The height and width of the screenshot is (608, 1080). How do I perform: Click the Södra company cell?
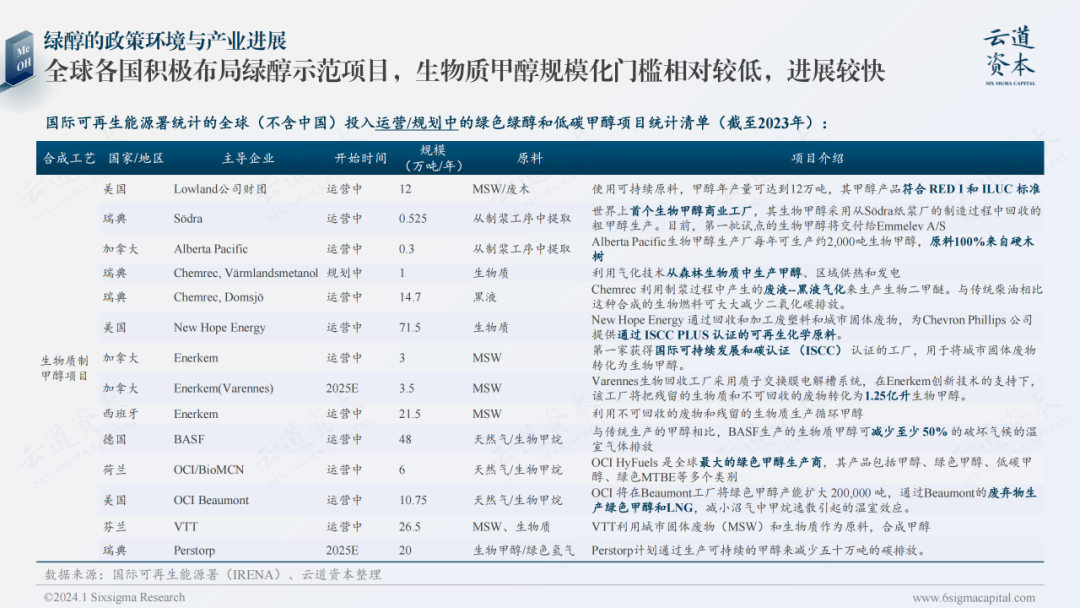(188, 218)
